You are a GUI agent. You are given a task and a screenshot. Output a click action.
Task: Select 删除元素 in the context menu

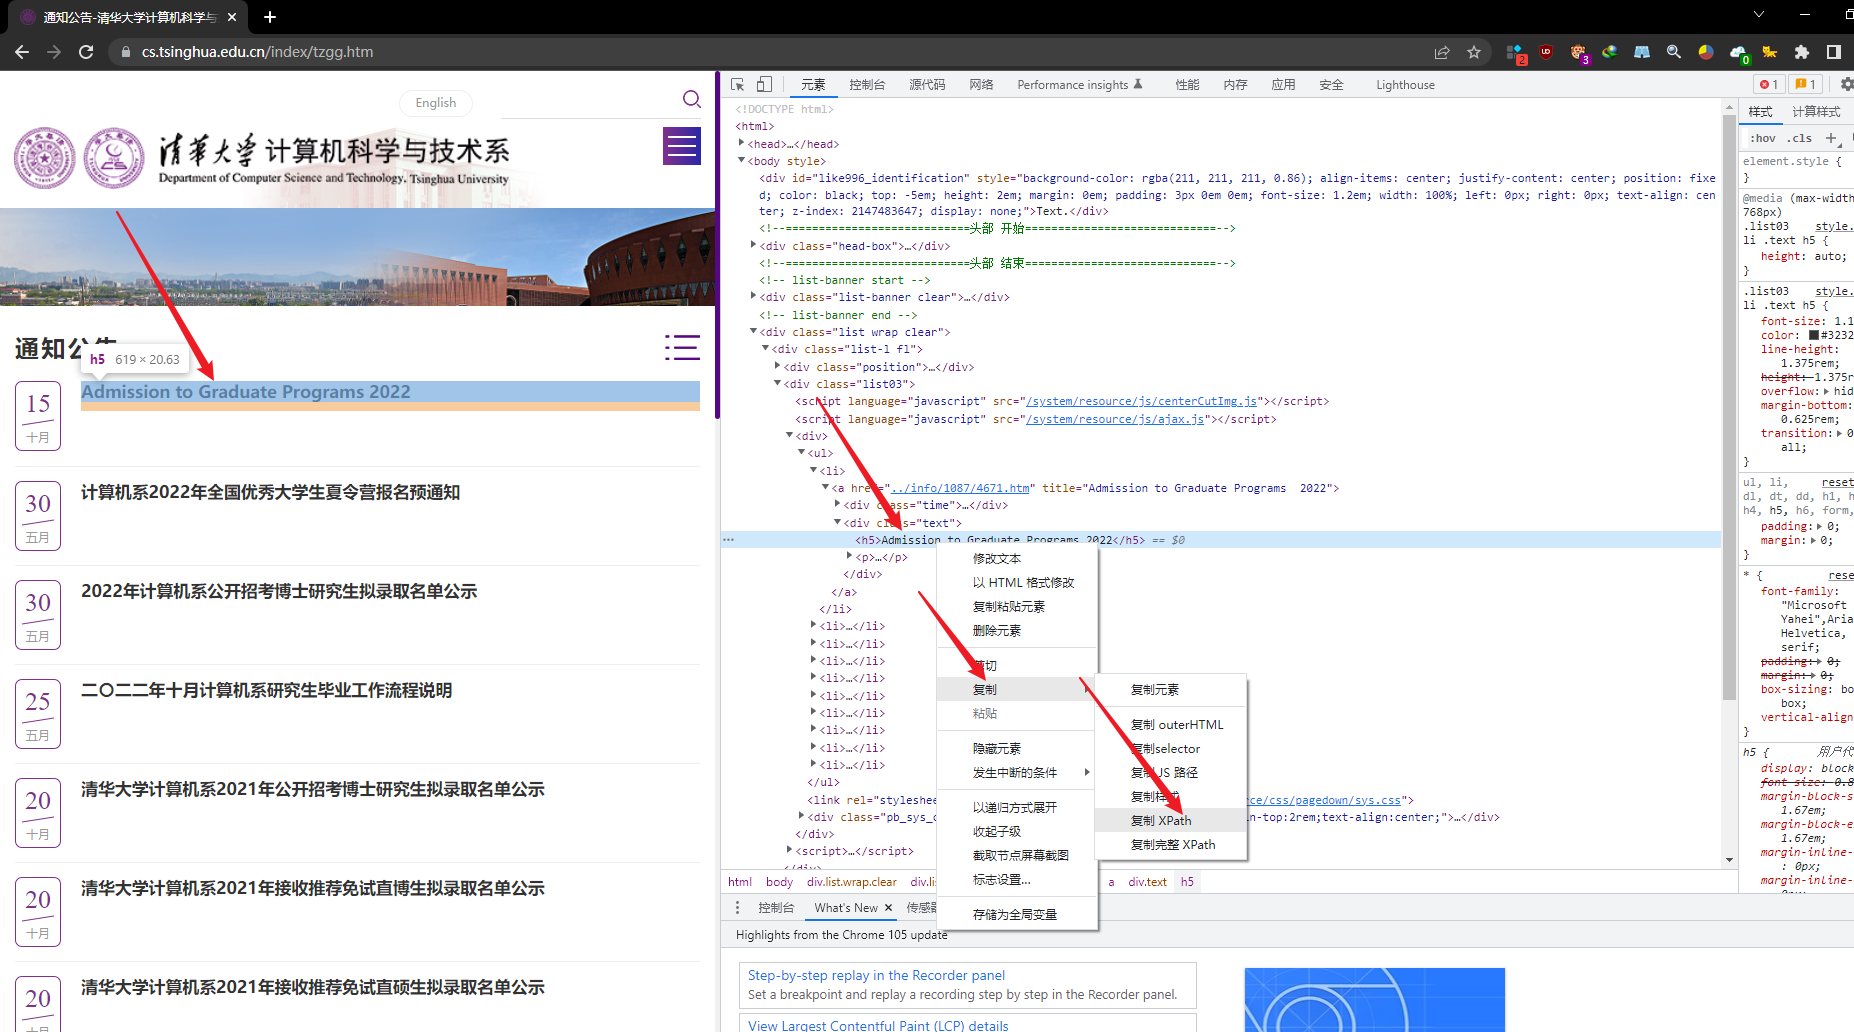1017,630
